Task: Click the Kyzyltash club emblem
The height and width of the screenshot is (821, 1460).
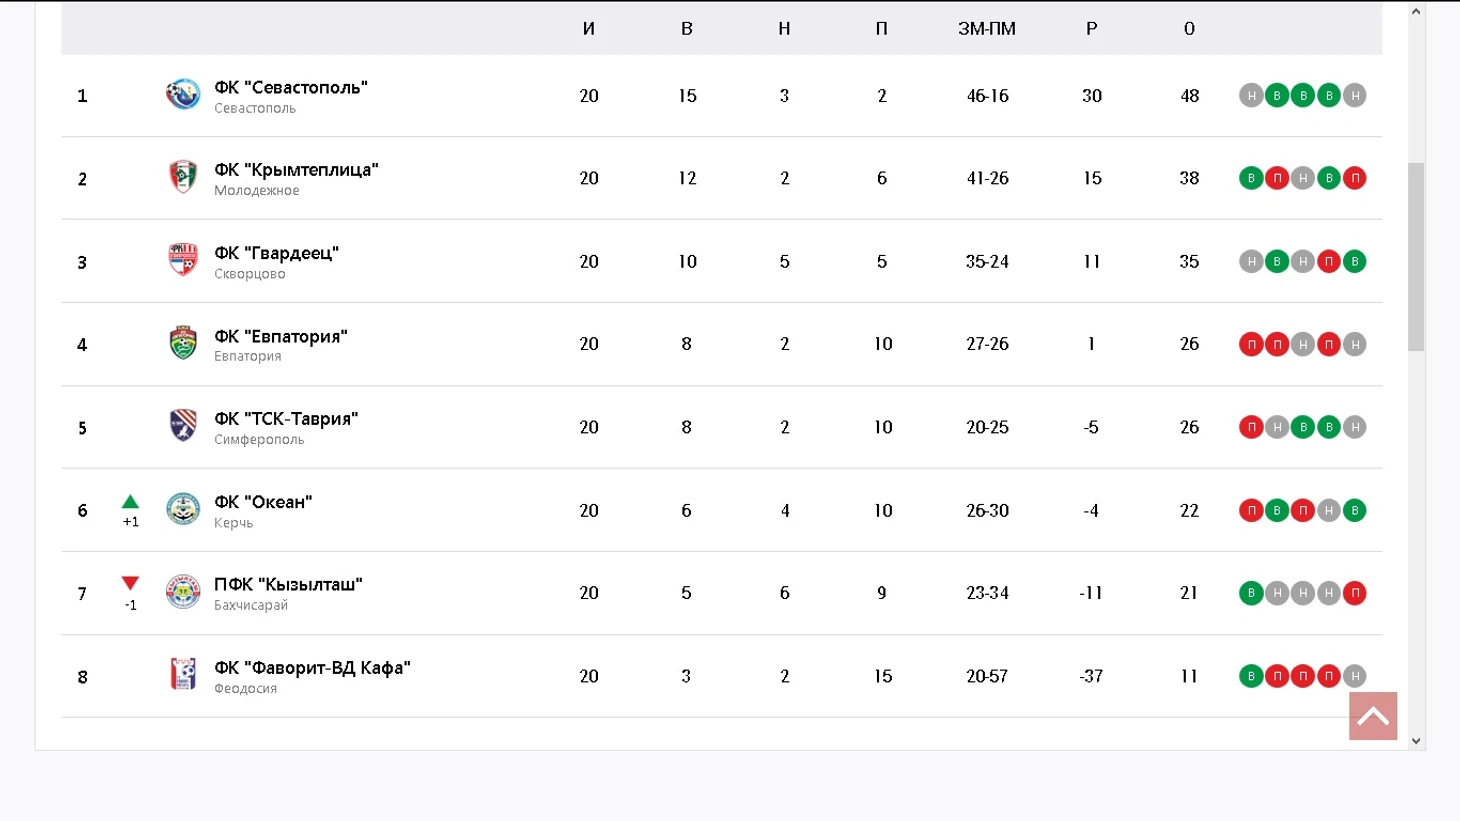Action: [183, 592]
